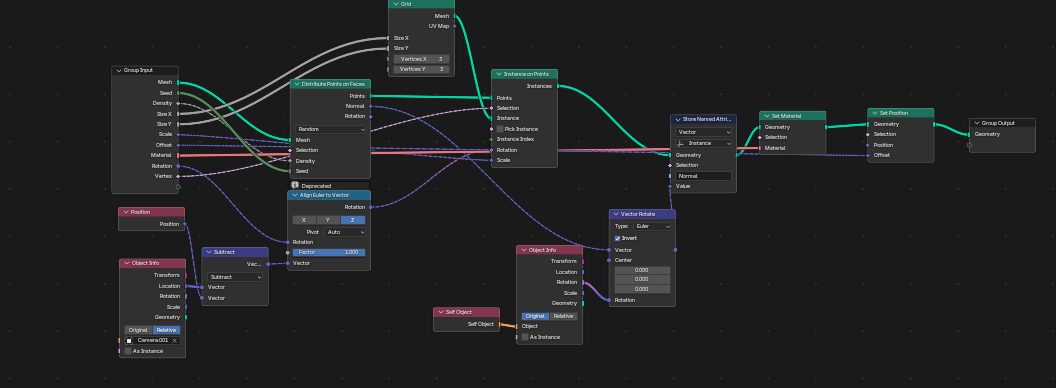Click the Instances output socket
The height and width of the screenshot is (388, 1056).
point(558,86)
